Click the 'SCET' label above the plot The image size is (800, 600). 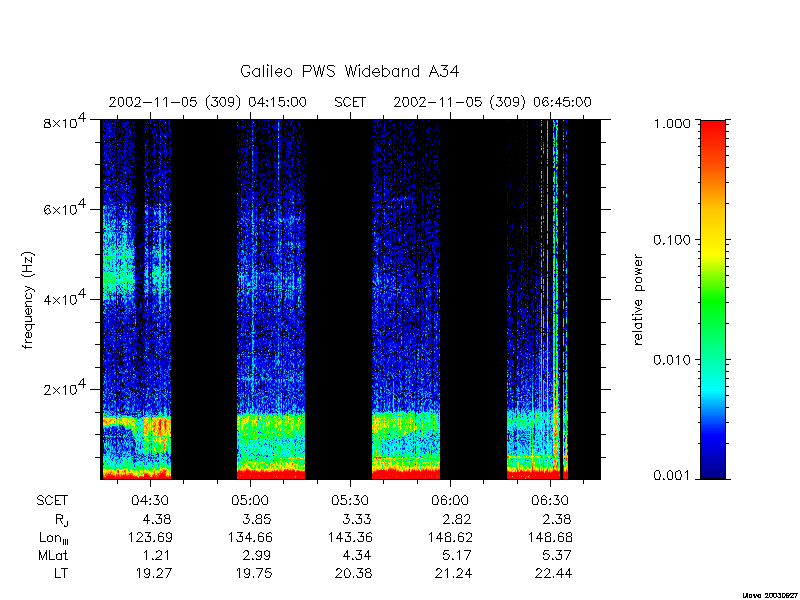tap(350, 103)
